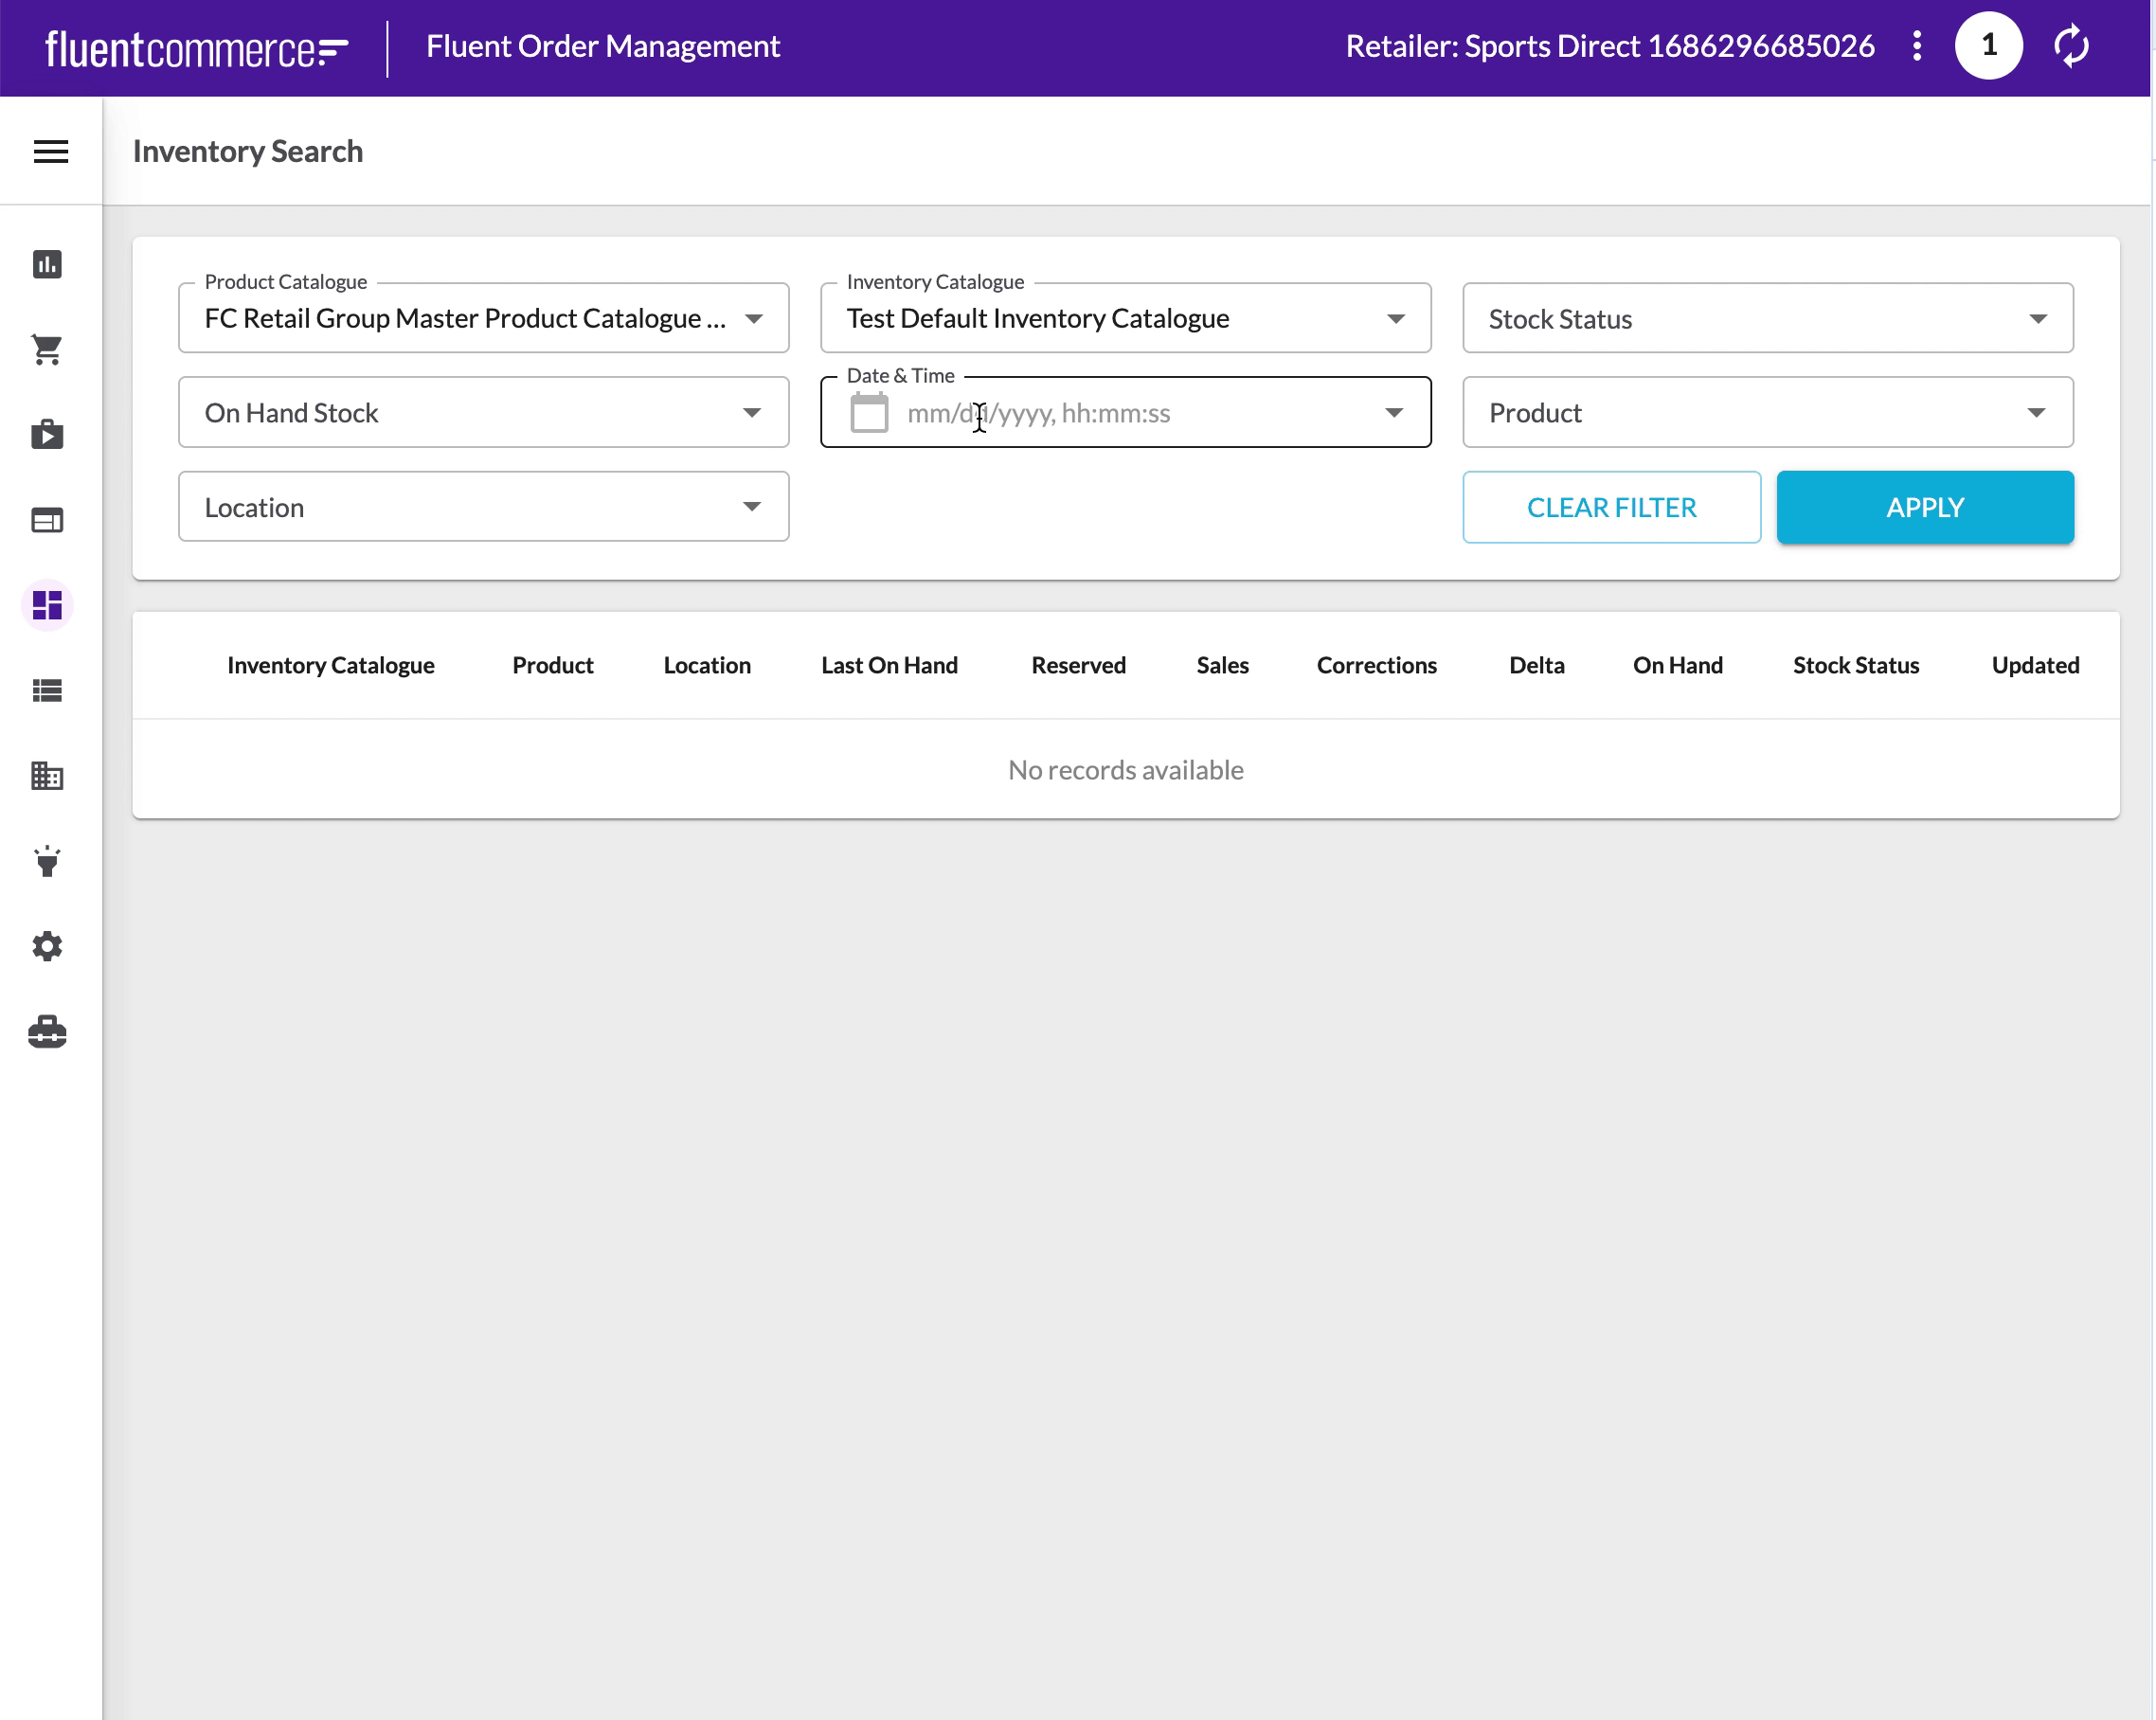Click the APPLY button
Screen dimensions: 2156x1720
point(1924,507)
